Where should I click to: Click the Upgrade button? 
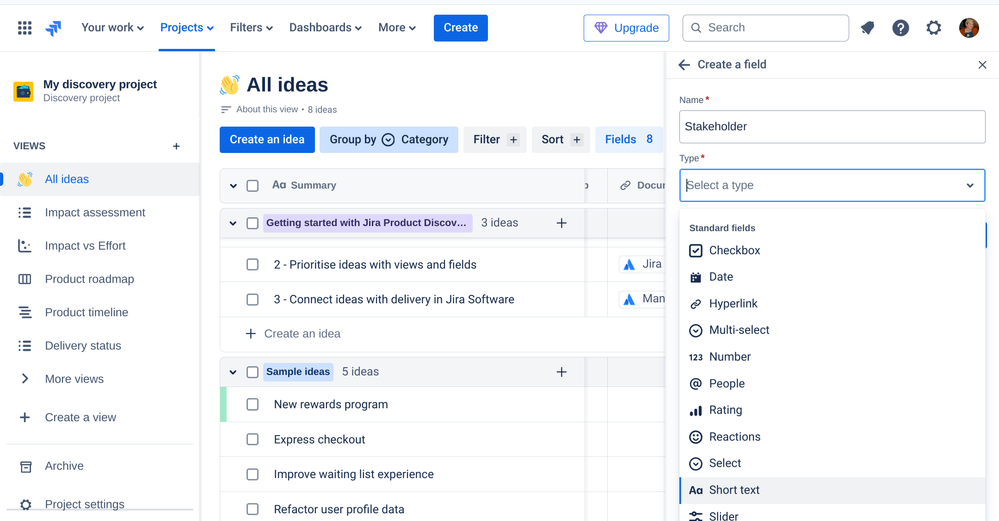[626, 28]
